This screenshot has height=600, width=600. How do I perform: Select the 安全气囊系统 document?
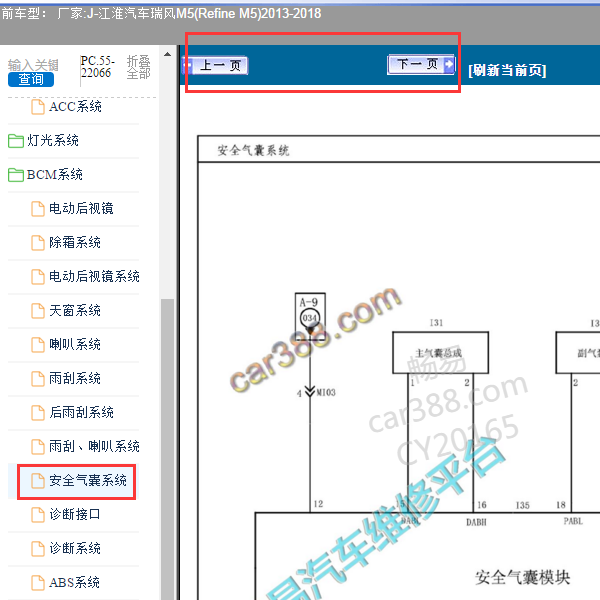(x=88, y=480)
